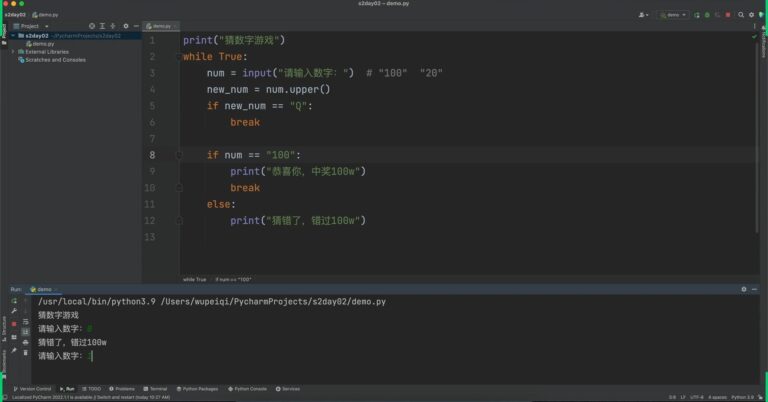The height and width of the screenshot is (402, 768).
Task: Click s2day02 breadcrumb in navigation bar
Action: (15, 15)
